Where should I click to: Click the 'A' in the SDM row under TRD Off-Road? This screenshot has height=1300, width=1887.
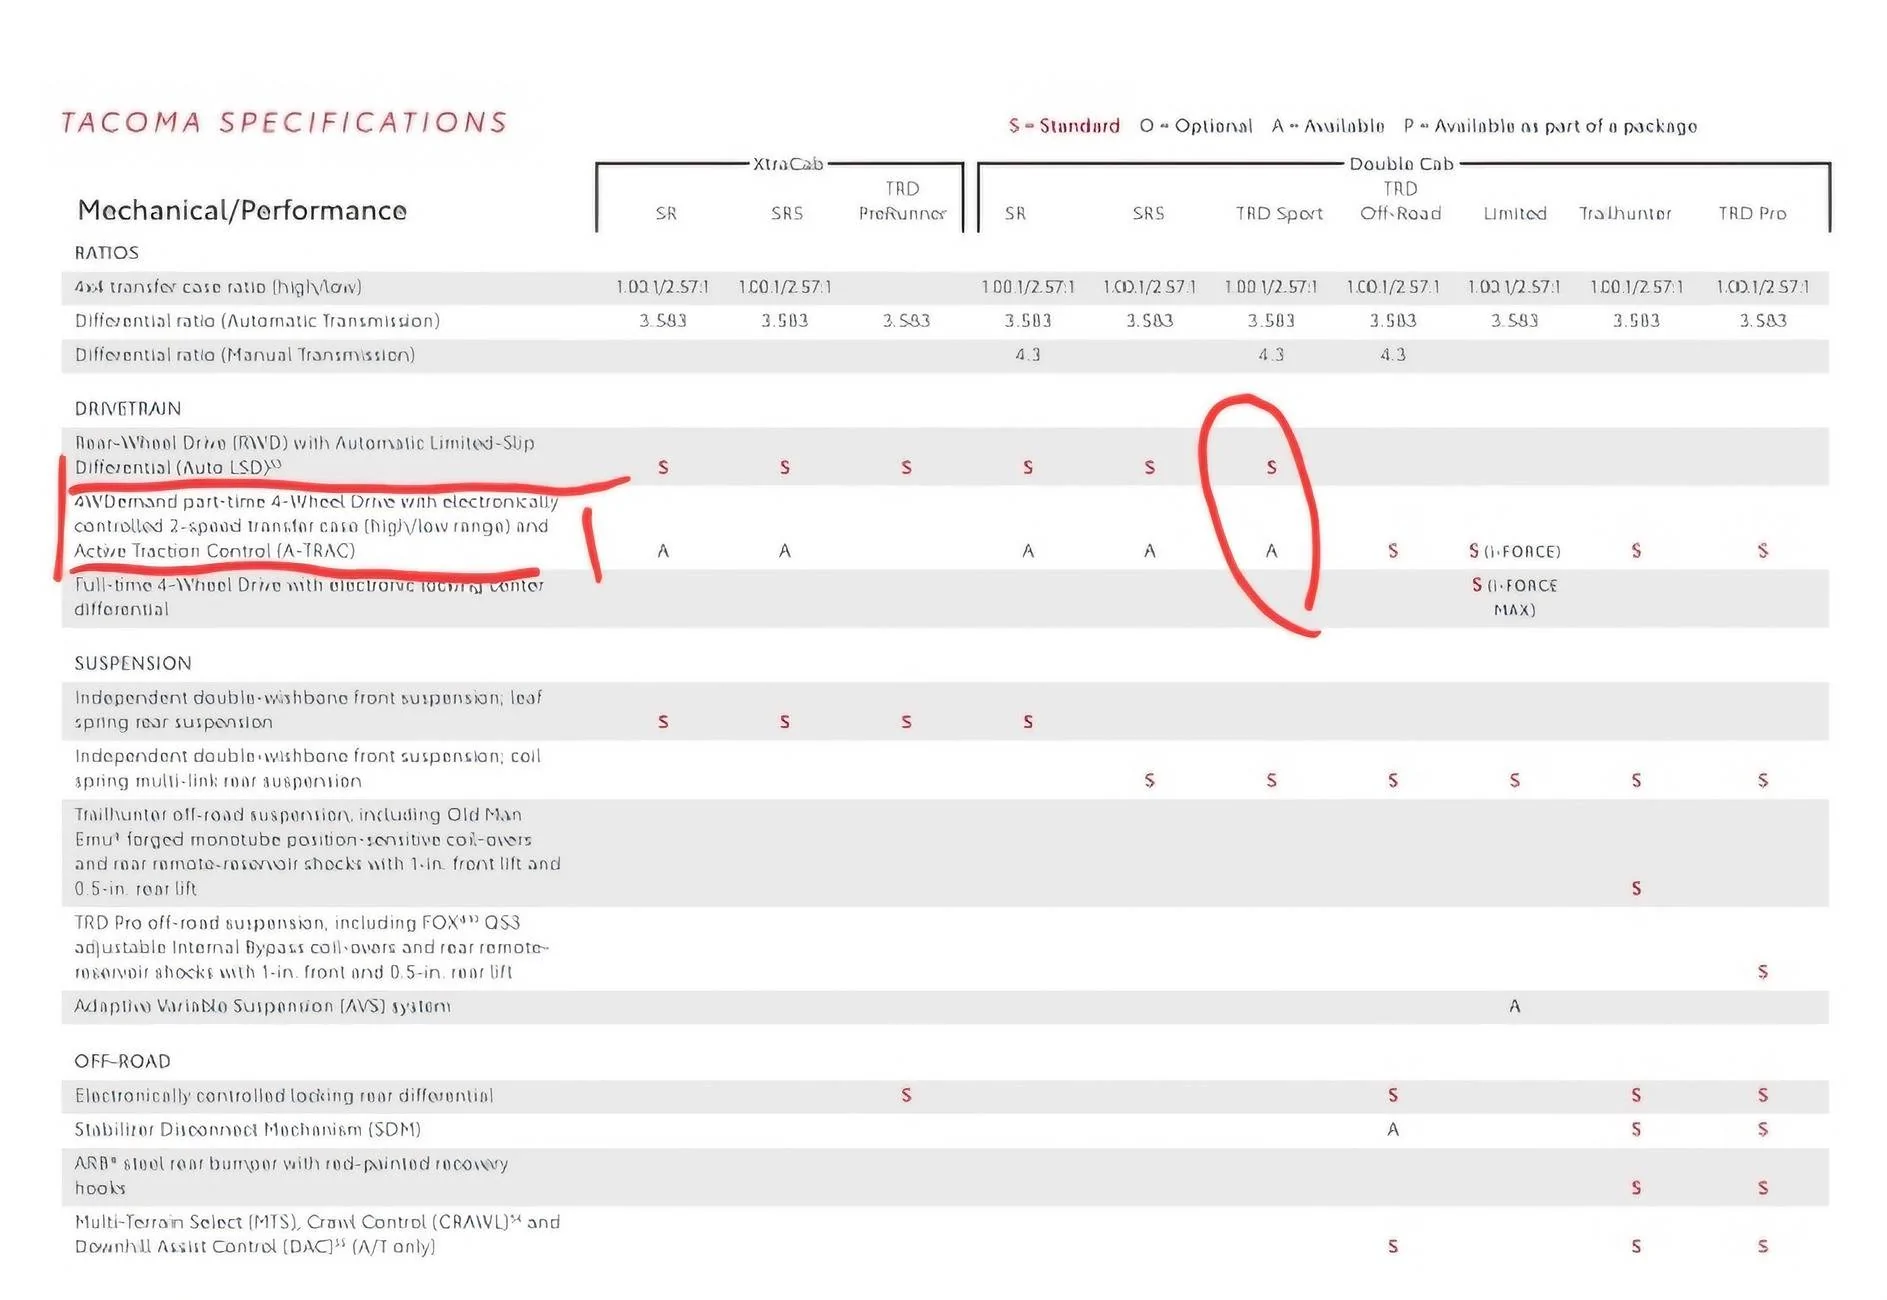pos(1393,1130)
